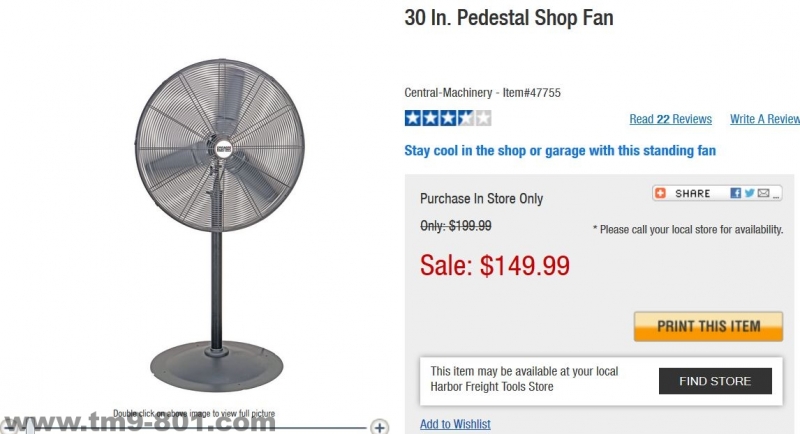Viewport: 800px width, 434px height.
Task: Click the third blue rating star
Action: (448, 118)
